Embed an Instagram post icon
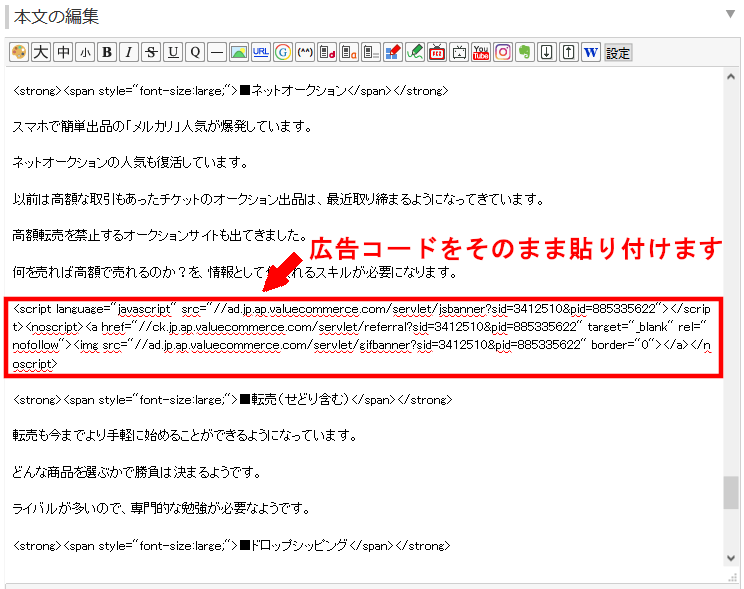 pos(503,52)
